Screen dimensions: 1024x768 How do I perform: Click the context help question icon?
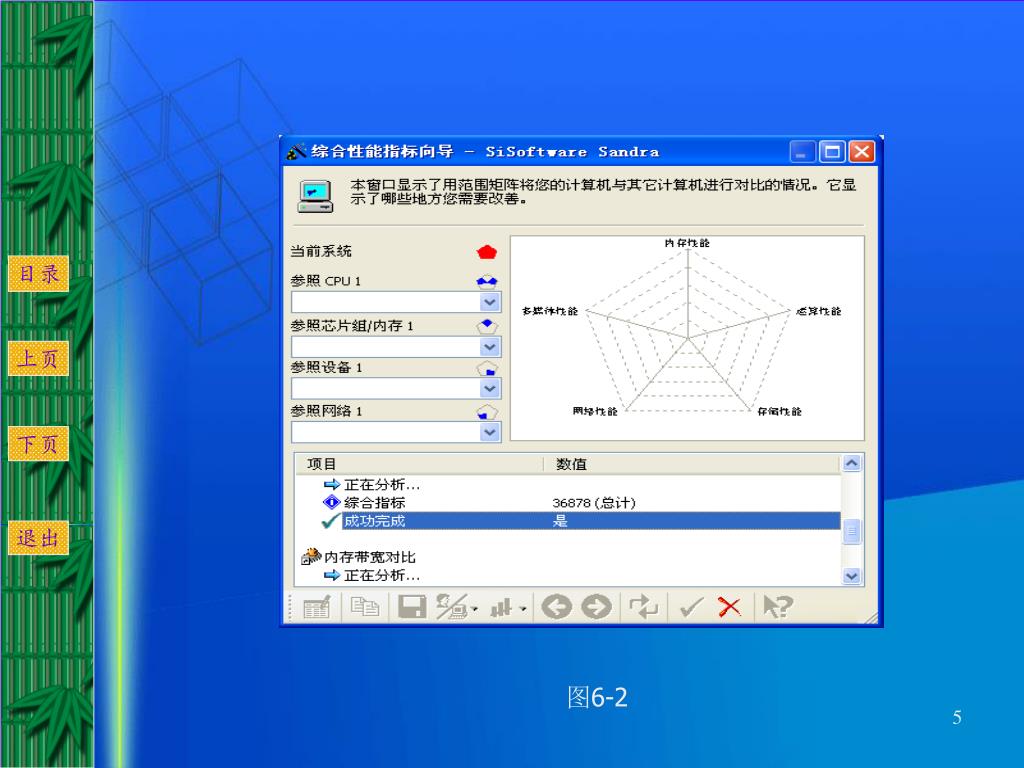pos(777,607)
